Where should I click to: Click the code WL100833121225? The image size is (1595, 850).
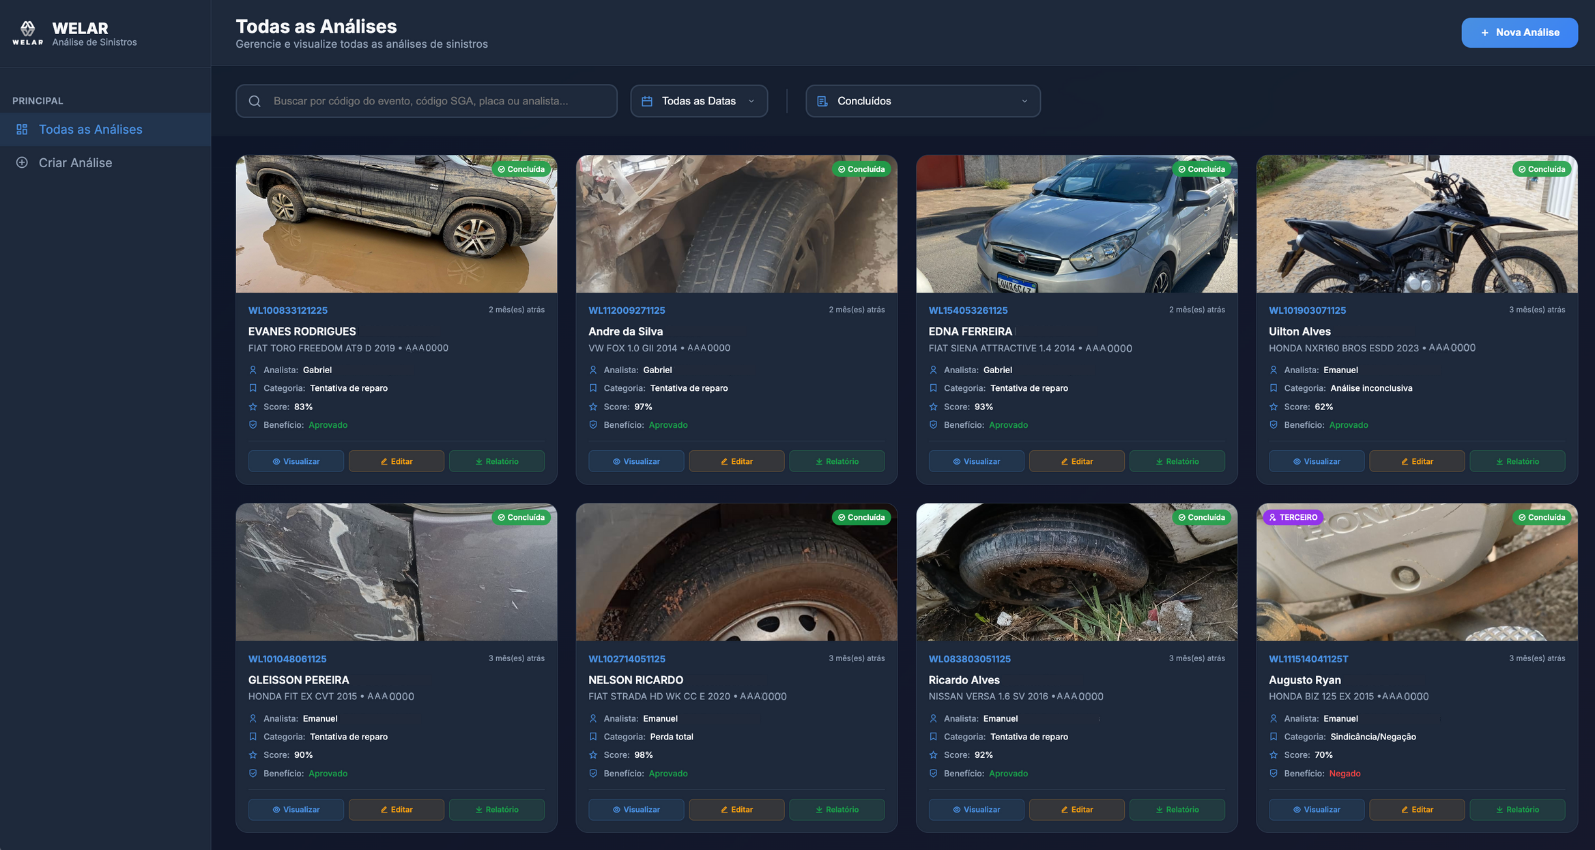288,311
